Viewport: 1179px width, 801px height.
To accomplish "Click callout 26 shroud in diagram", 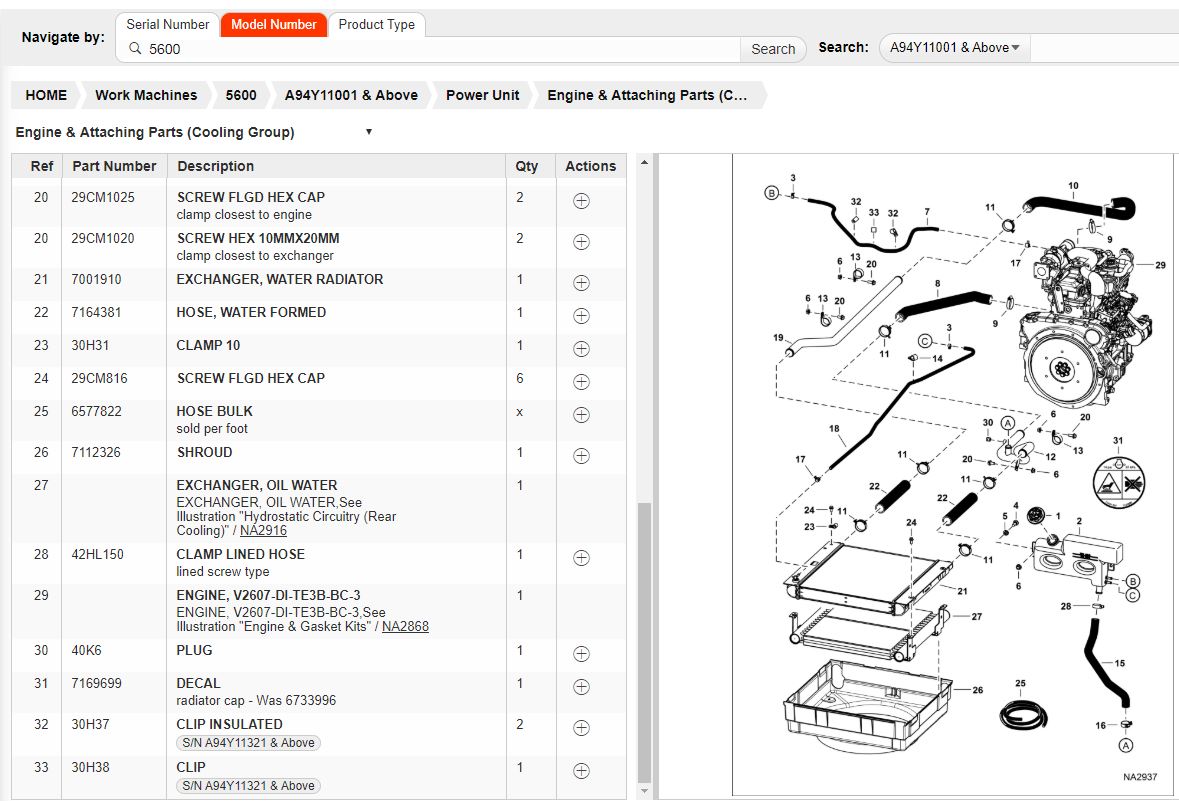I will pos(977,690).
